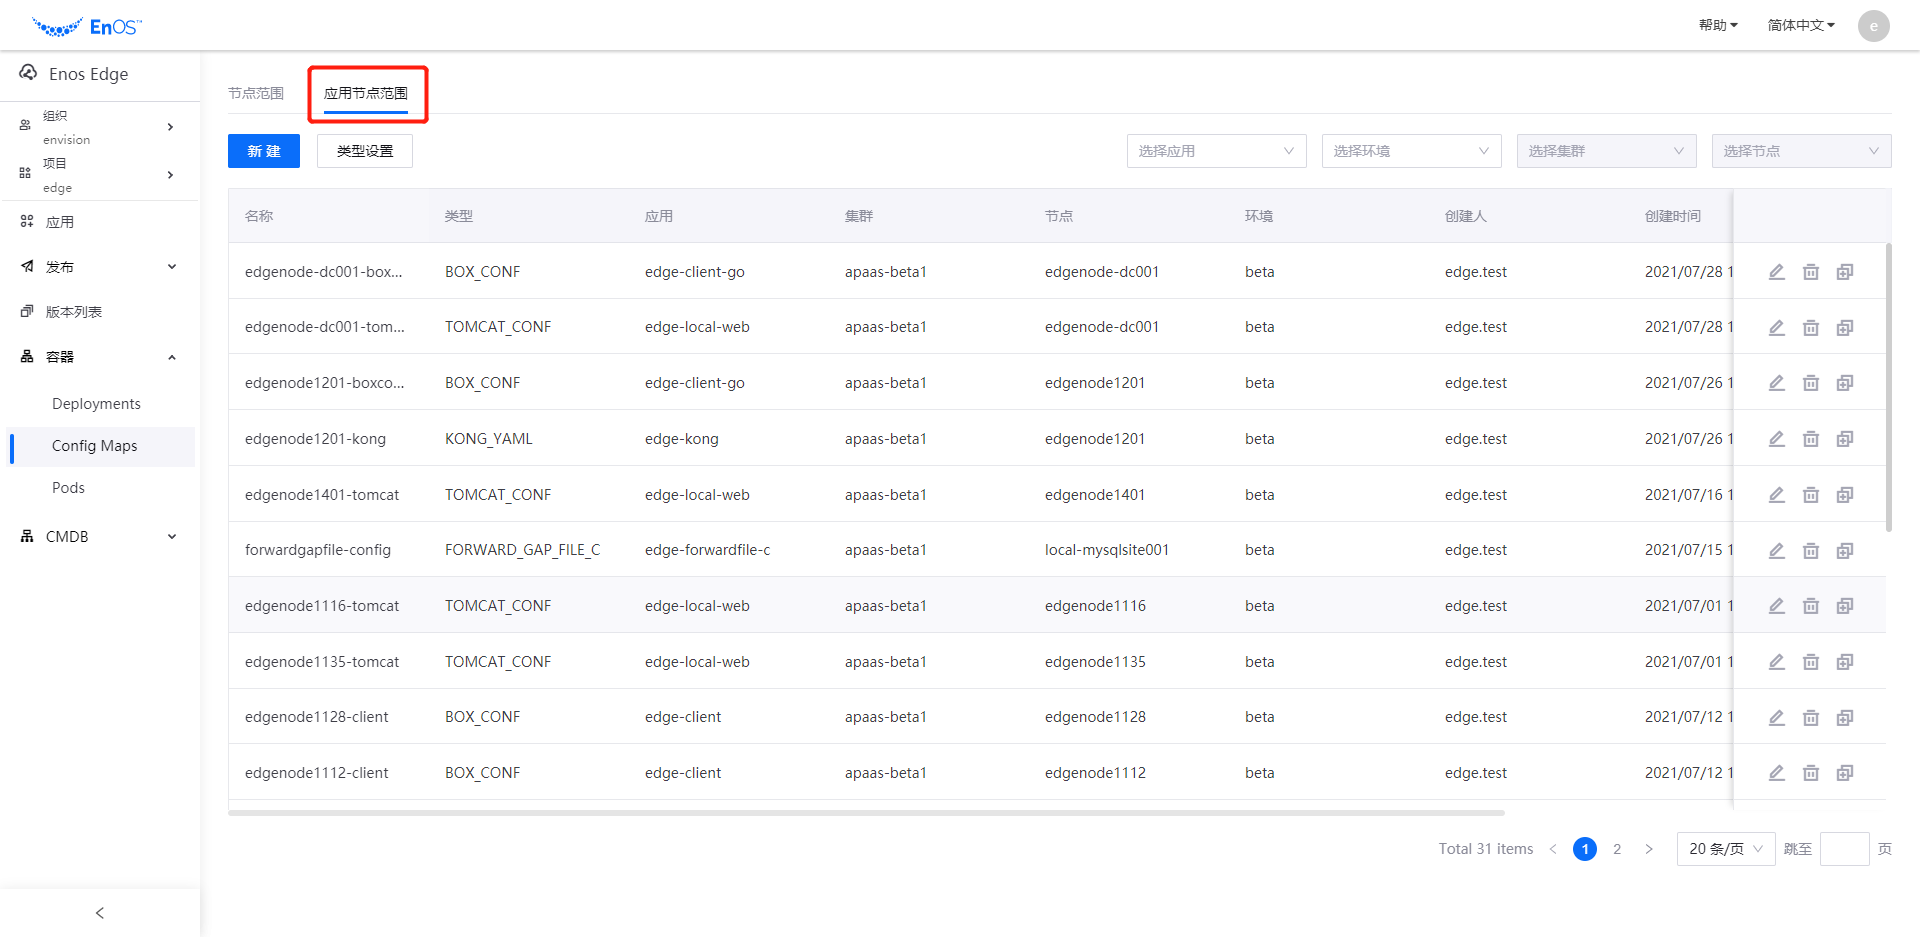The height and width of the screenshot is (937, 1920).
Task: Change page size from 20 条/页
Action: 1725,849
